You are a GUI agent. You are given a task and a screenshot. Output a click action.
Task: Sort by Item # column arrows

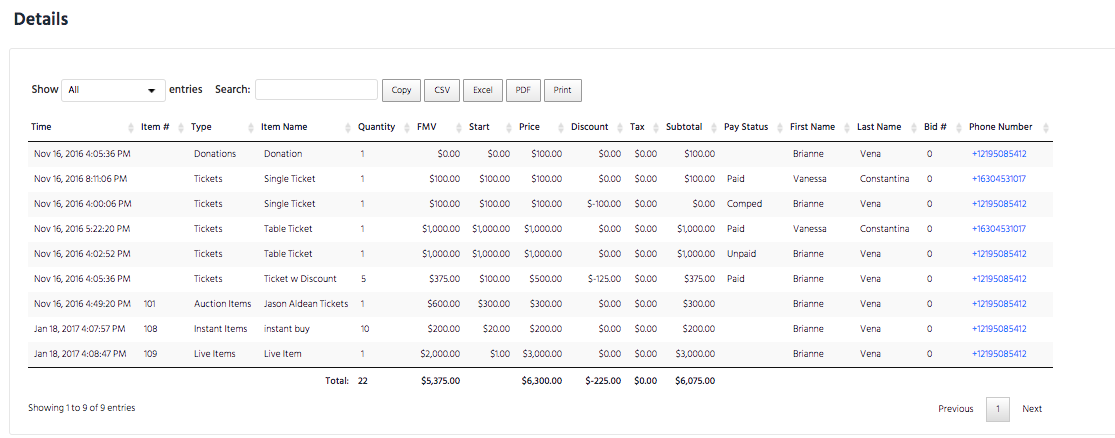click(x=181, y=127)
